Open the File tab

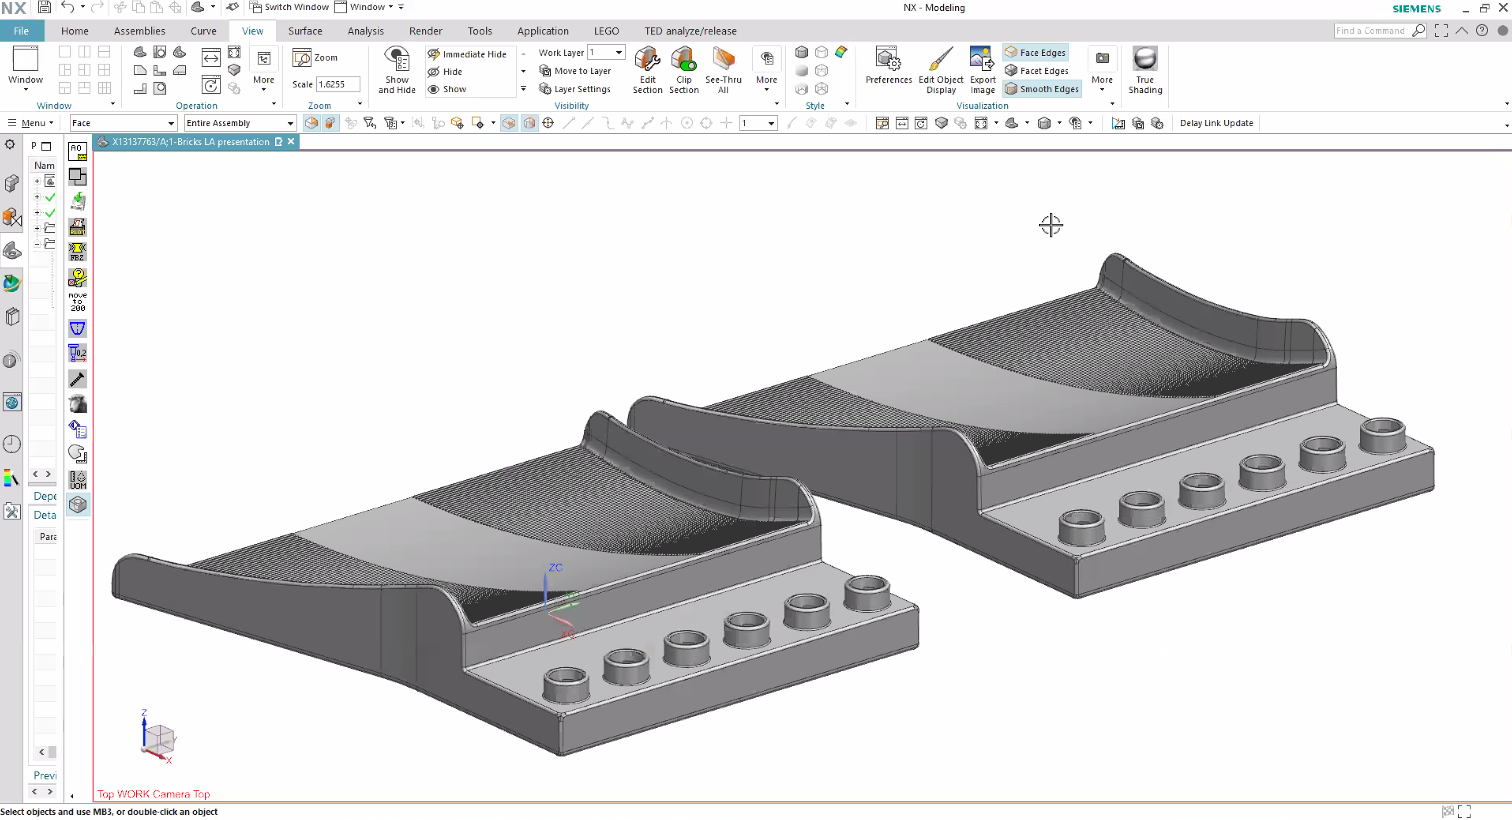21,31
